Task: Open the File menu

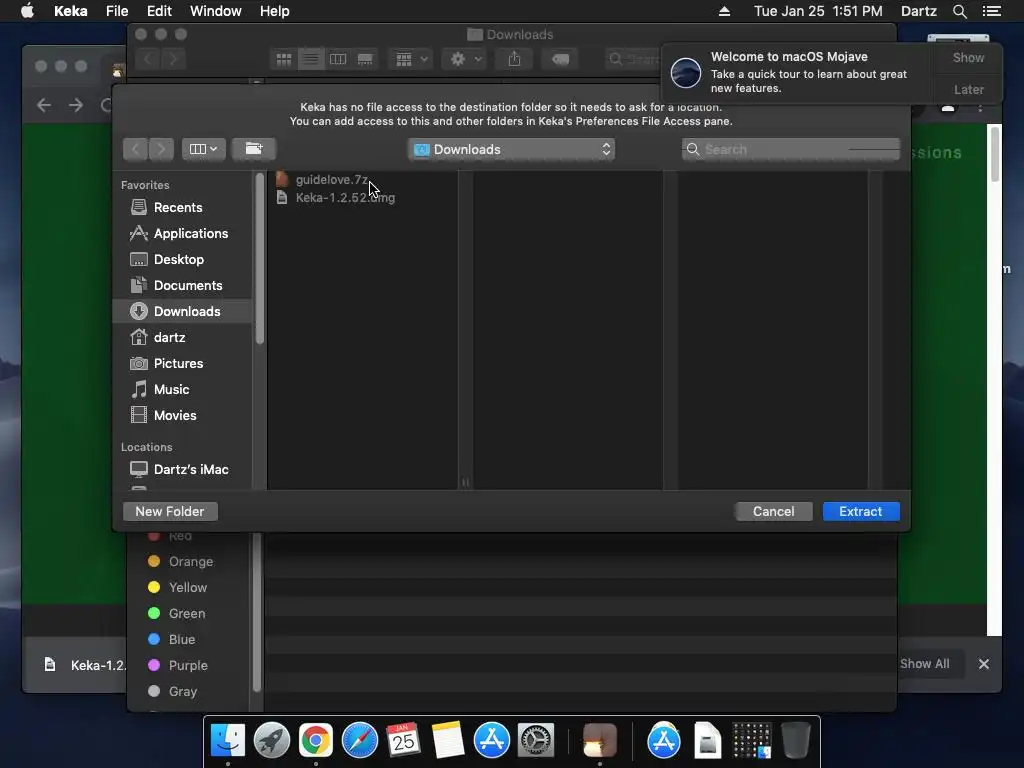Action: click(x=117, y=11)
